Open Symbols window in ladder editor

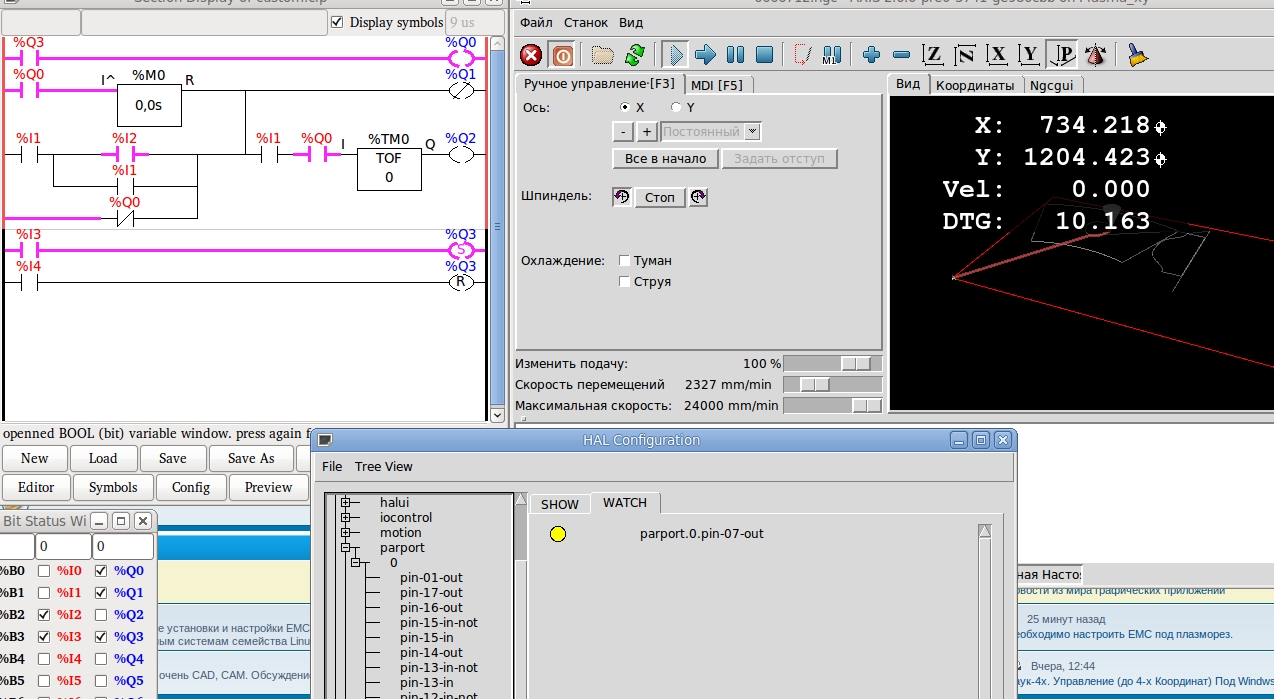click(x=113, y=488)
